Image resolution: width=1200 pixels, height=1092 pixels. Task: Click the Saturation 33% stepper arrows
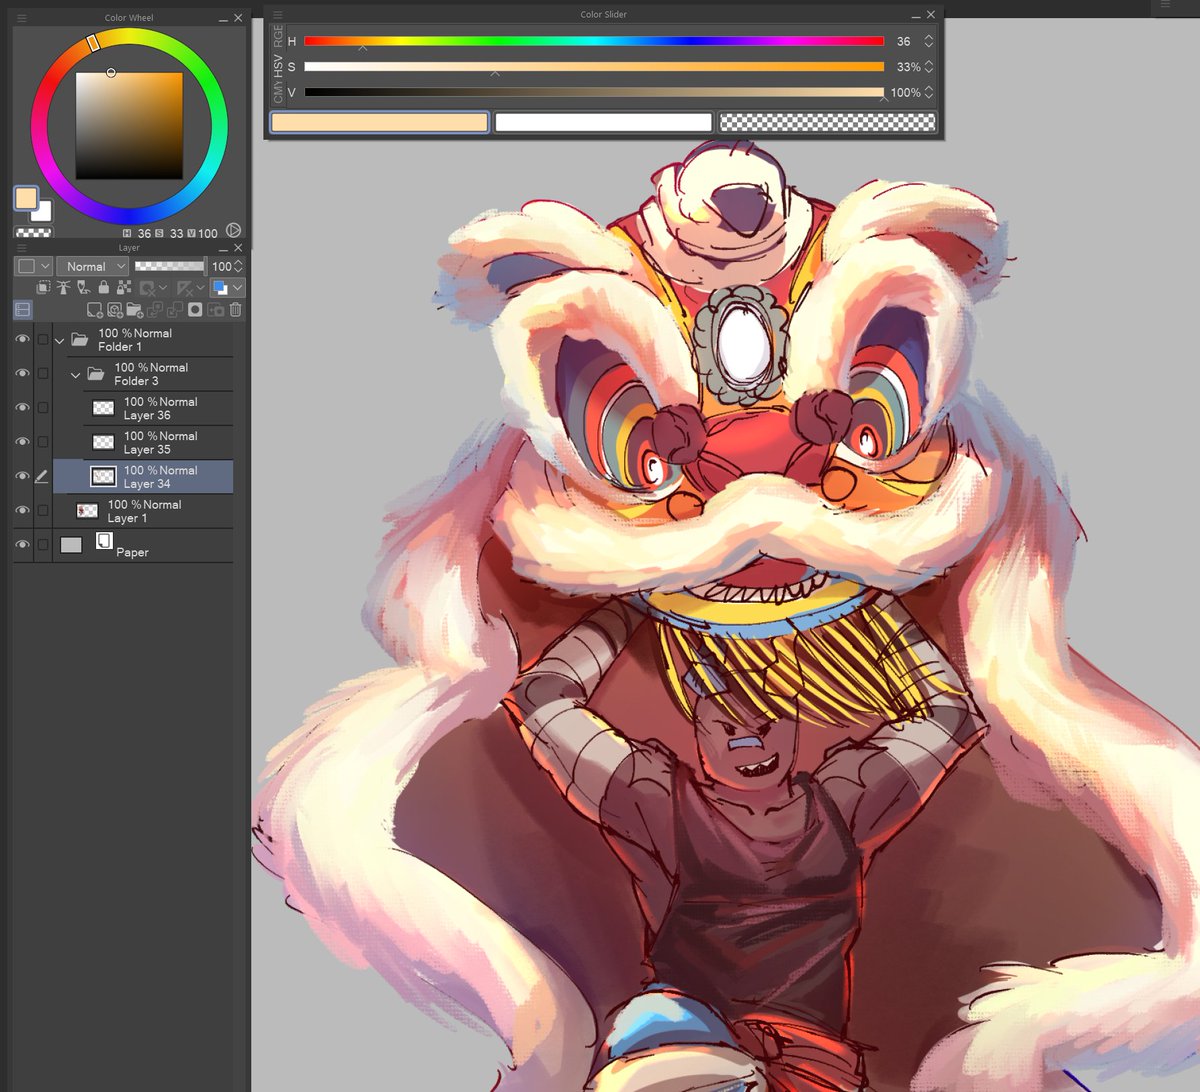929,66
